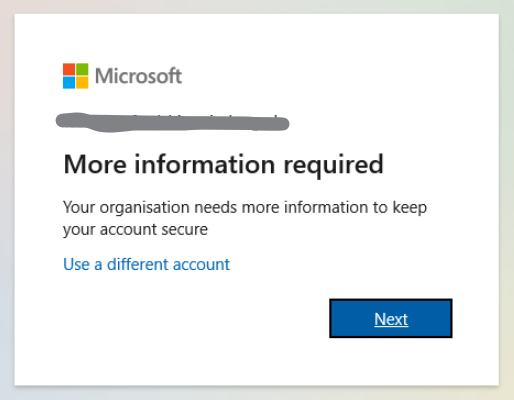
Task: Click the "your account secure" text line
Action: (135, 230)
